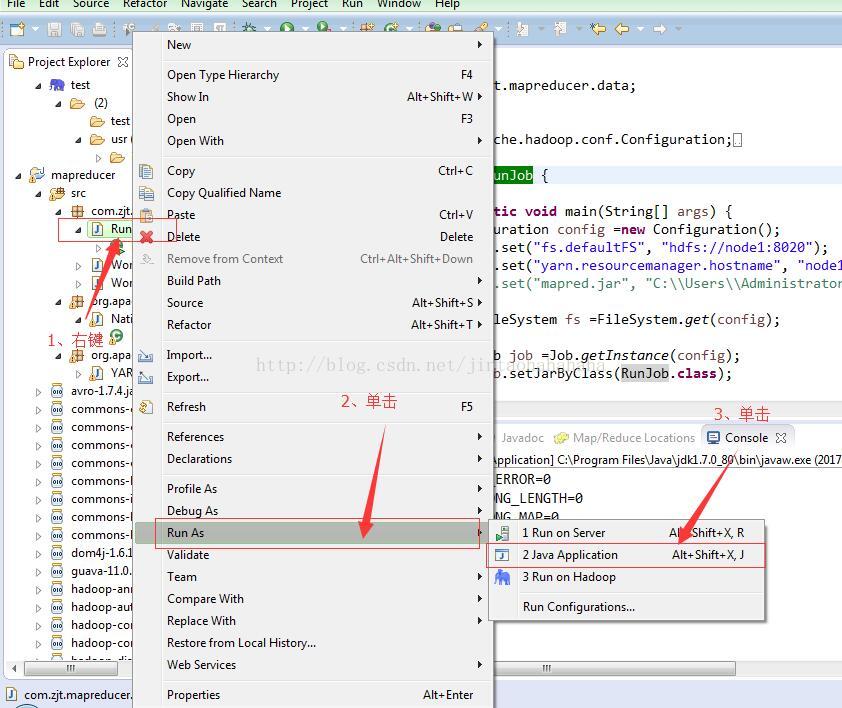The width and height of the screenshot is (842, 708).
Task: Click the red Delete X icon
Action: (x=147, y=237)
